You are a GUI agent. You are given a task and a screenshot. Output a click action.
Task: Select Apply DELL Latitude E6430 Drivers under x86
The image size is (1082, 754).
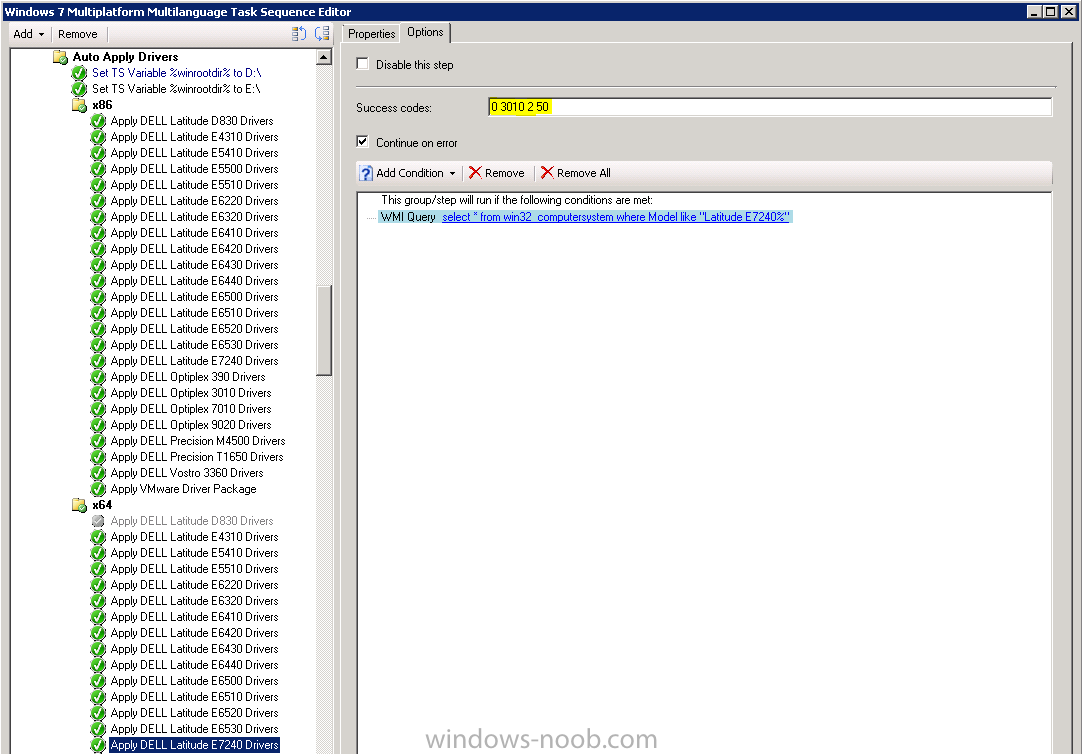coord(195,265)
